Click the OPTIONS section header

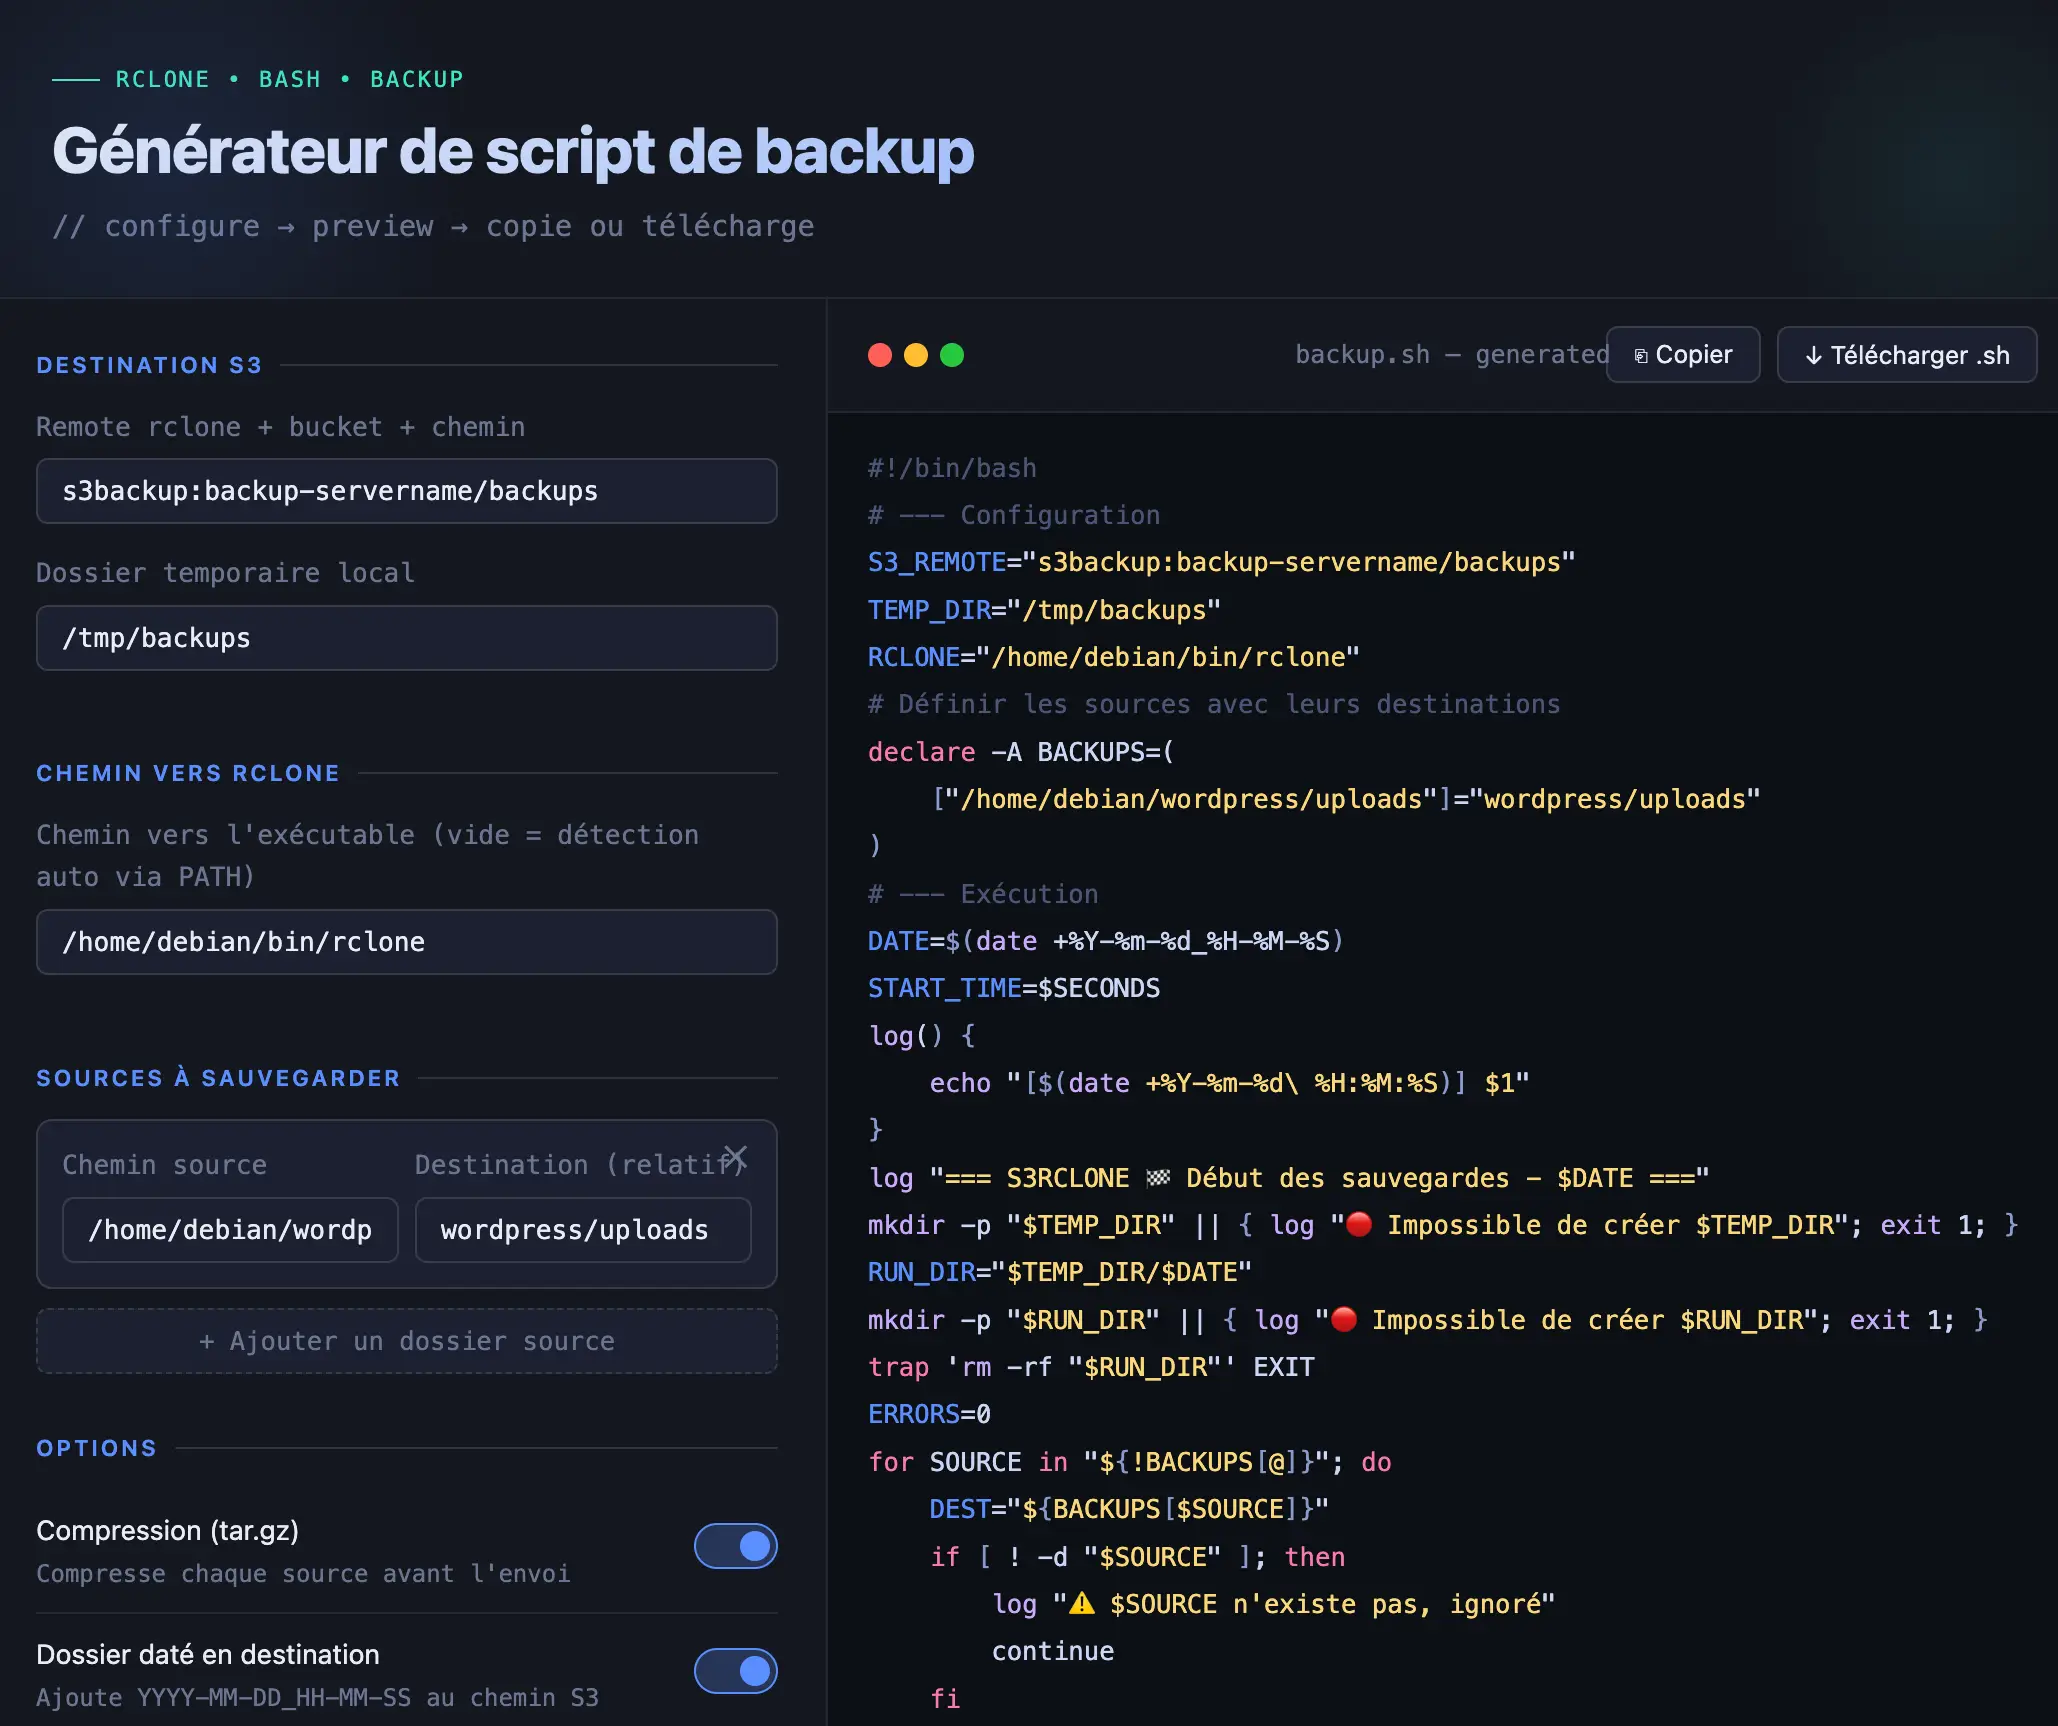tap(97, 1448)
